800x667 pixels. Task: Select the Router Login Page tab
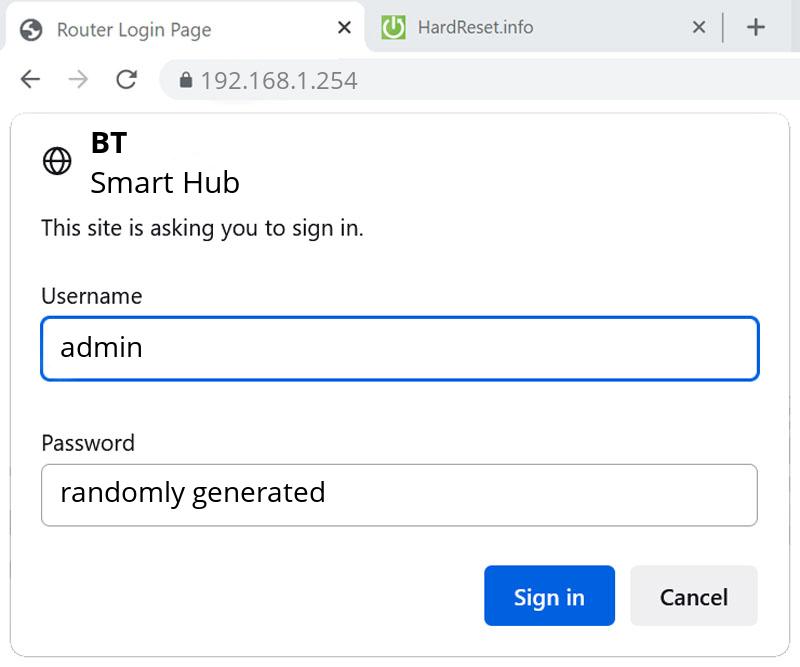tap(150, 29)
